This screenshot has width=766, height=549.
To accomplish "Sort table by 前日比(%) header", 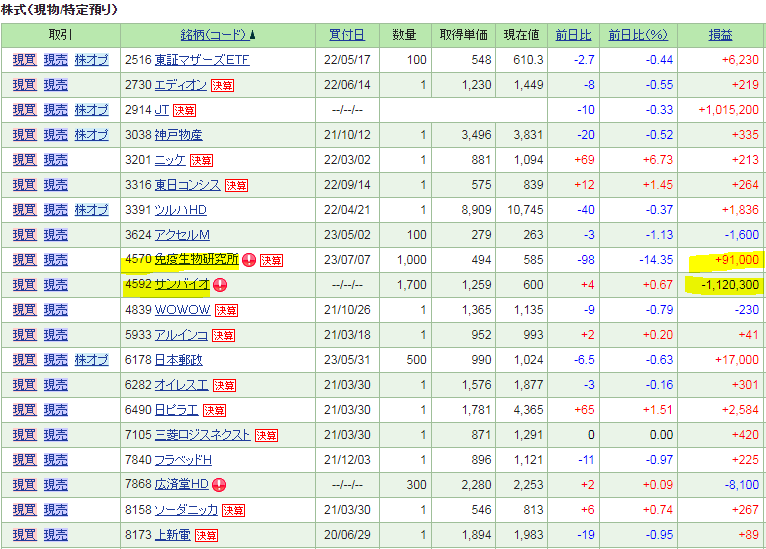I will pos(638,35).
